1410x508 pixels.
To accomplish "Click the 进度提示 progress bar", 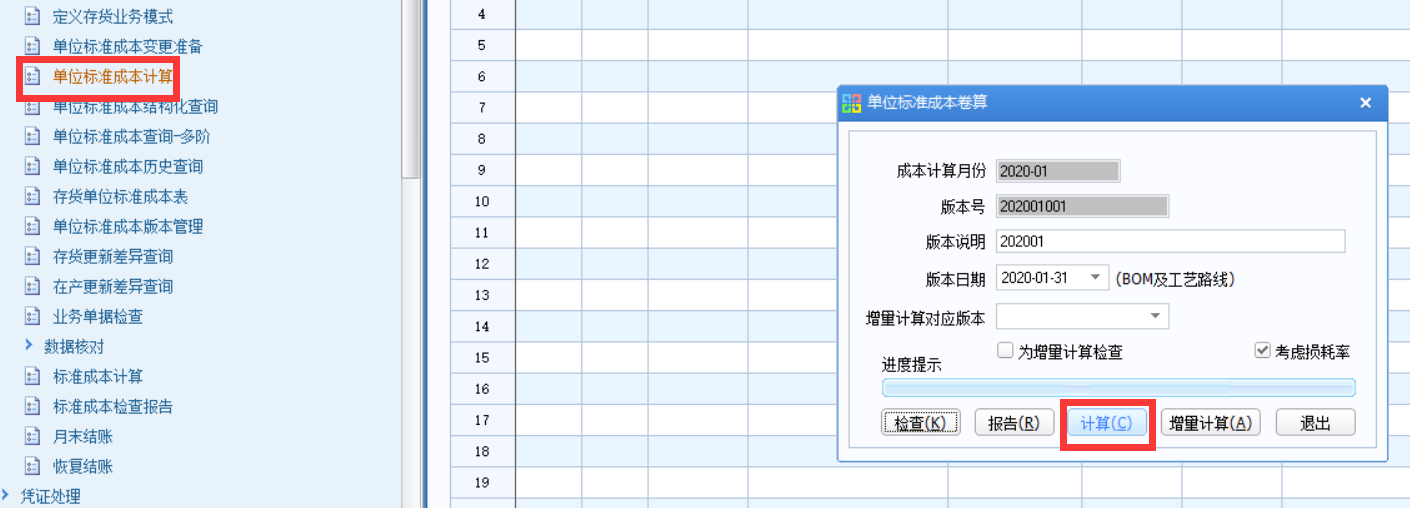I will pos(1118,388).
